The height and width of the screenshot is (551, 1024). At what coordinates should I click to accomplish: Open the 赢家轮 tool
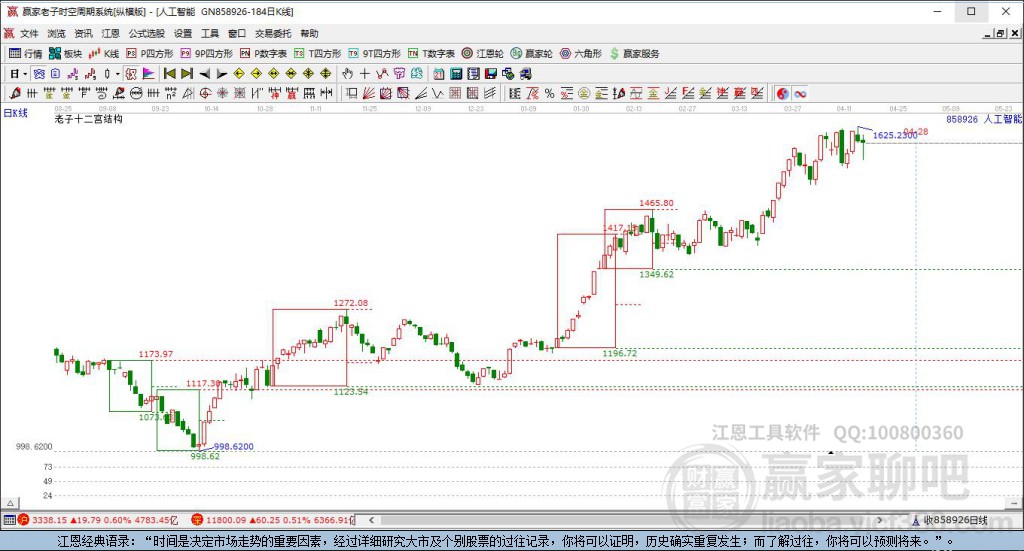tap(532, 54)
